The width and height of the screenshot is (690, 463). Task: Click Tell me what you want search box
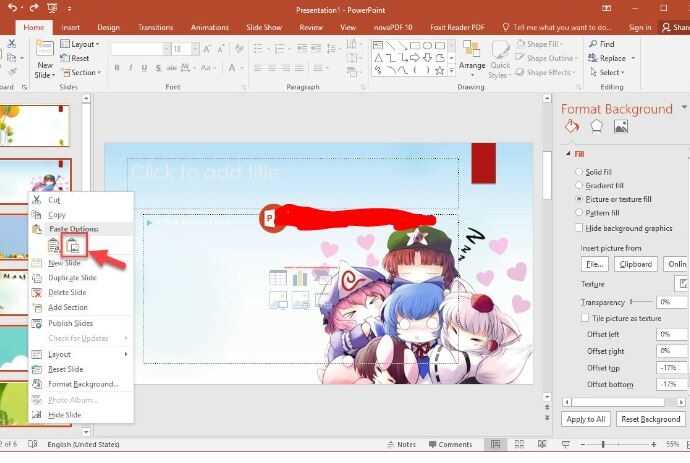pos(557,27)
